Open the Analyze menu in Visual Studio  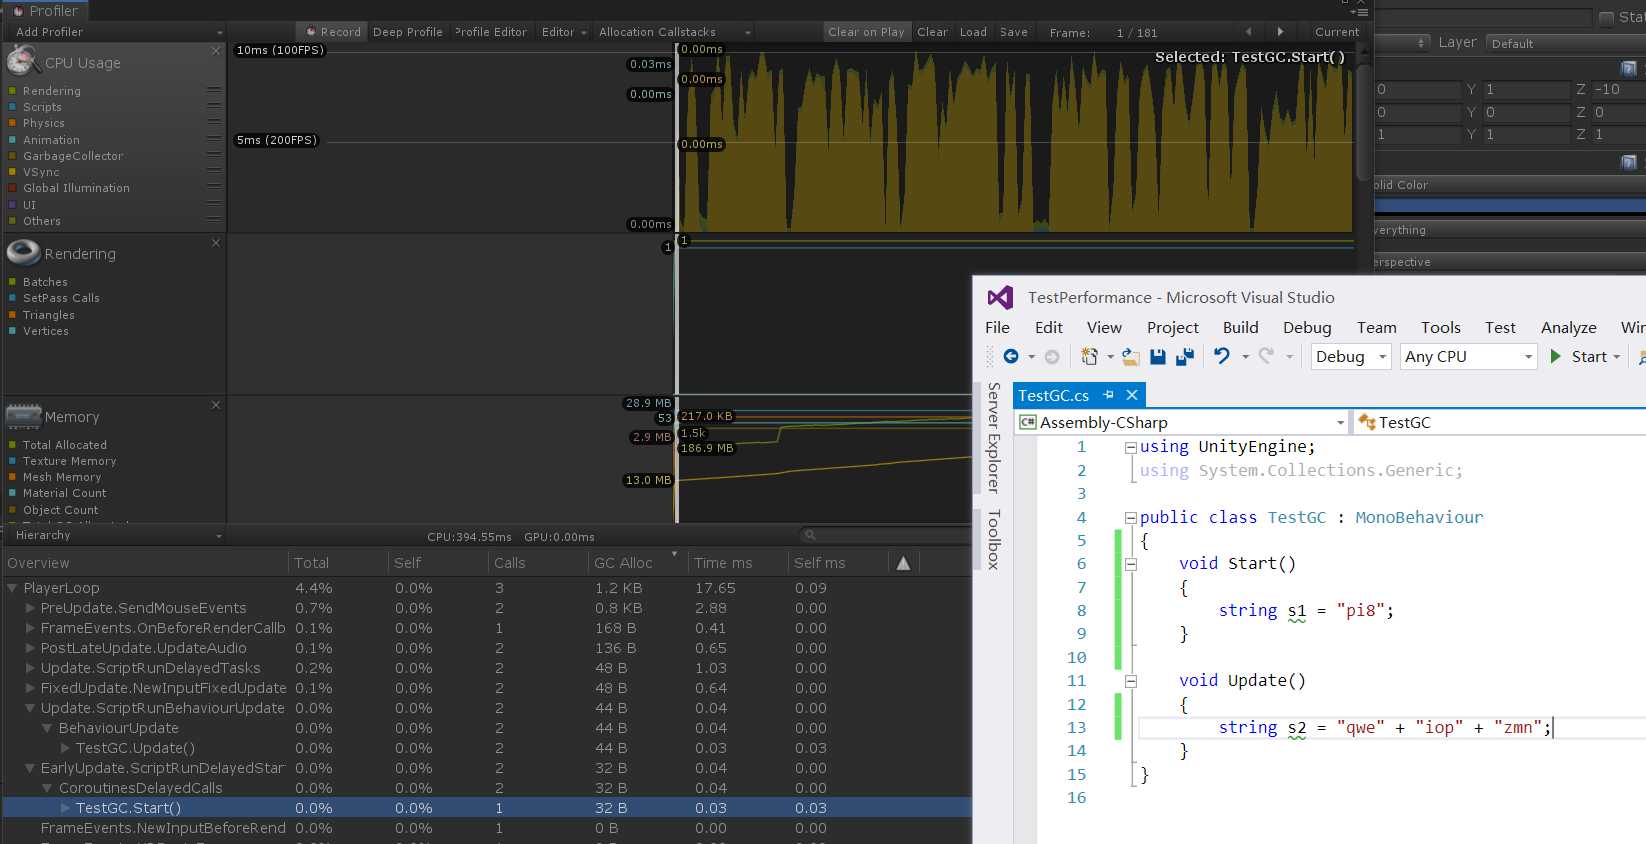tap(1569, 327)
